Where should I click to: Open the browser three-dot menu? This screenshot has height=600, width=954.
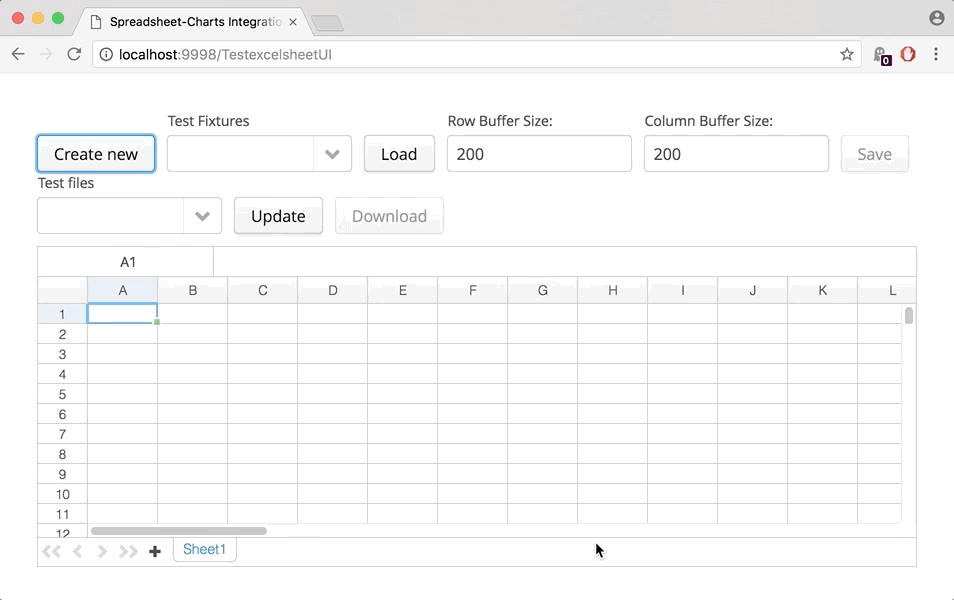(x=936, y=54)
